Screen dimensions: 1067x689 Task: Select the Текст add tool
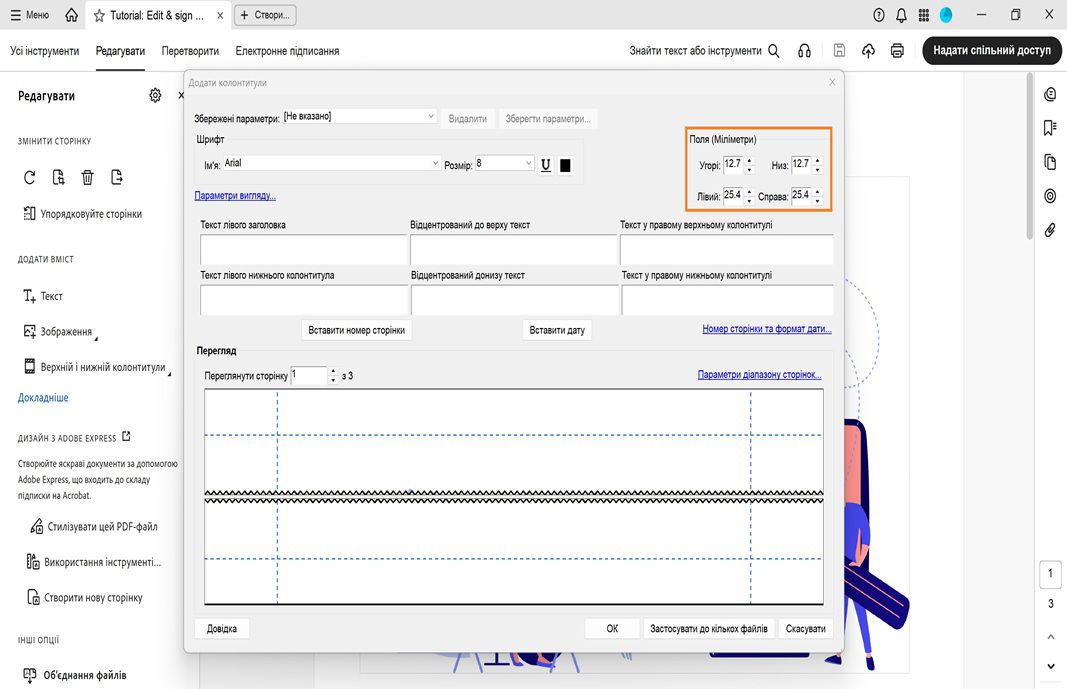(43, 297)
